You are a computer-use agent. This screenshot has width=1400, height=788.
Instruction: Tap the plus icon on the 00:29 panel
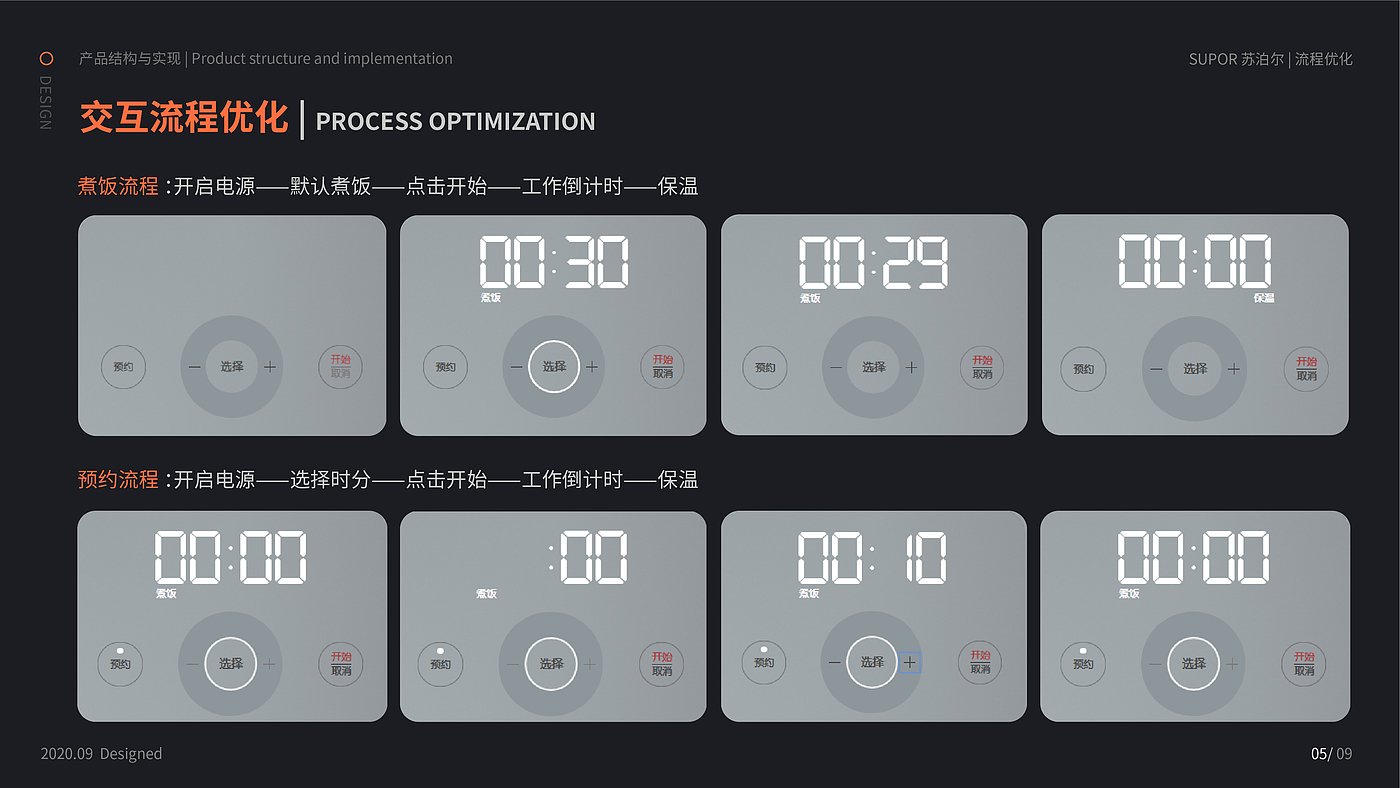click(x=911, y=367)
